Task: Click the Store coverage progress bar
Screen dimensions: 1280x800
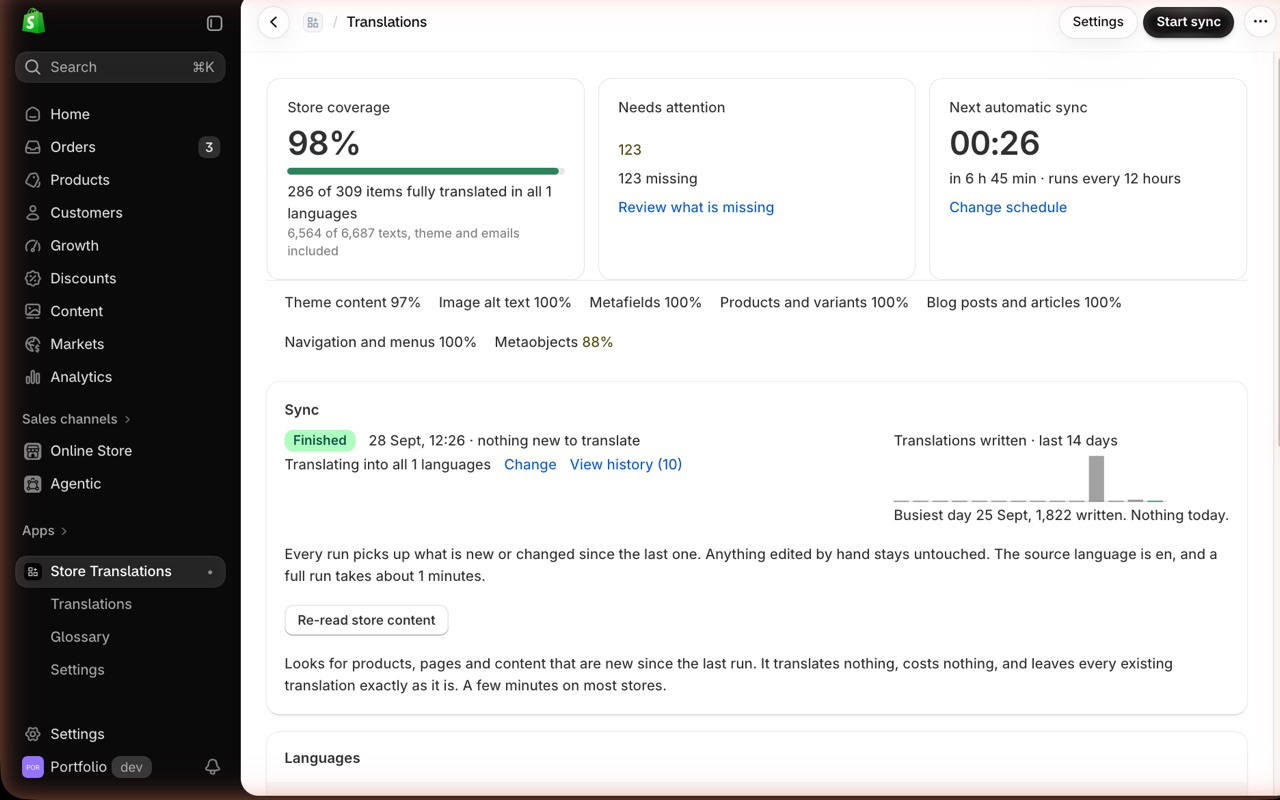Action: [x=426, y=171]
